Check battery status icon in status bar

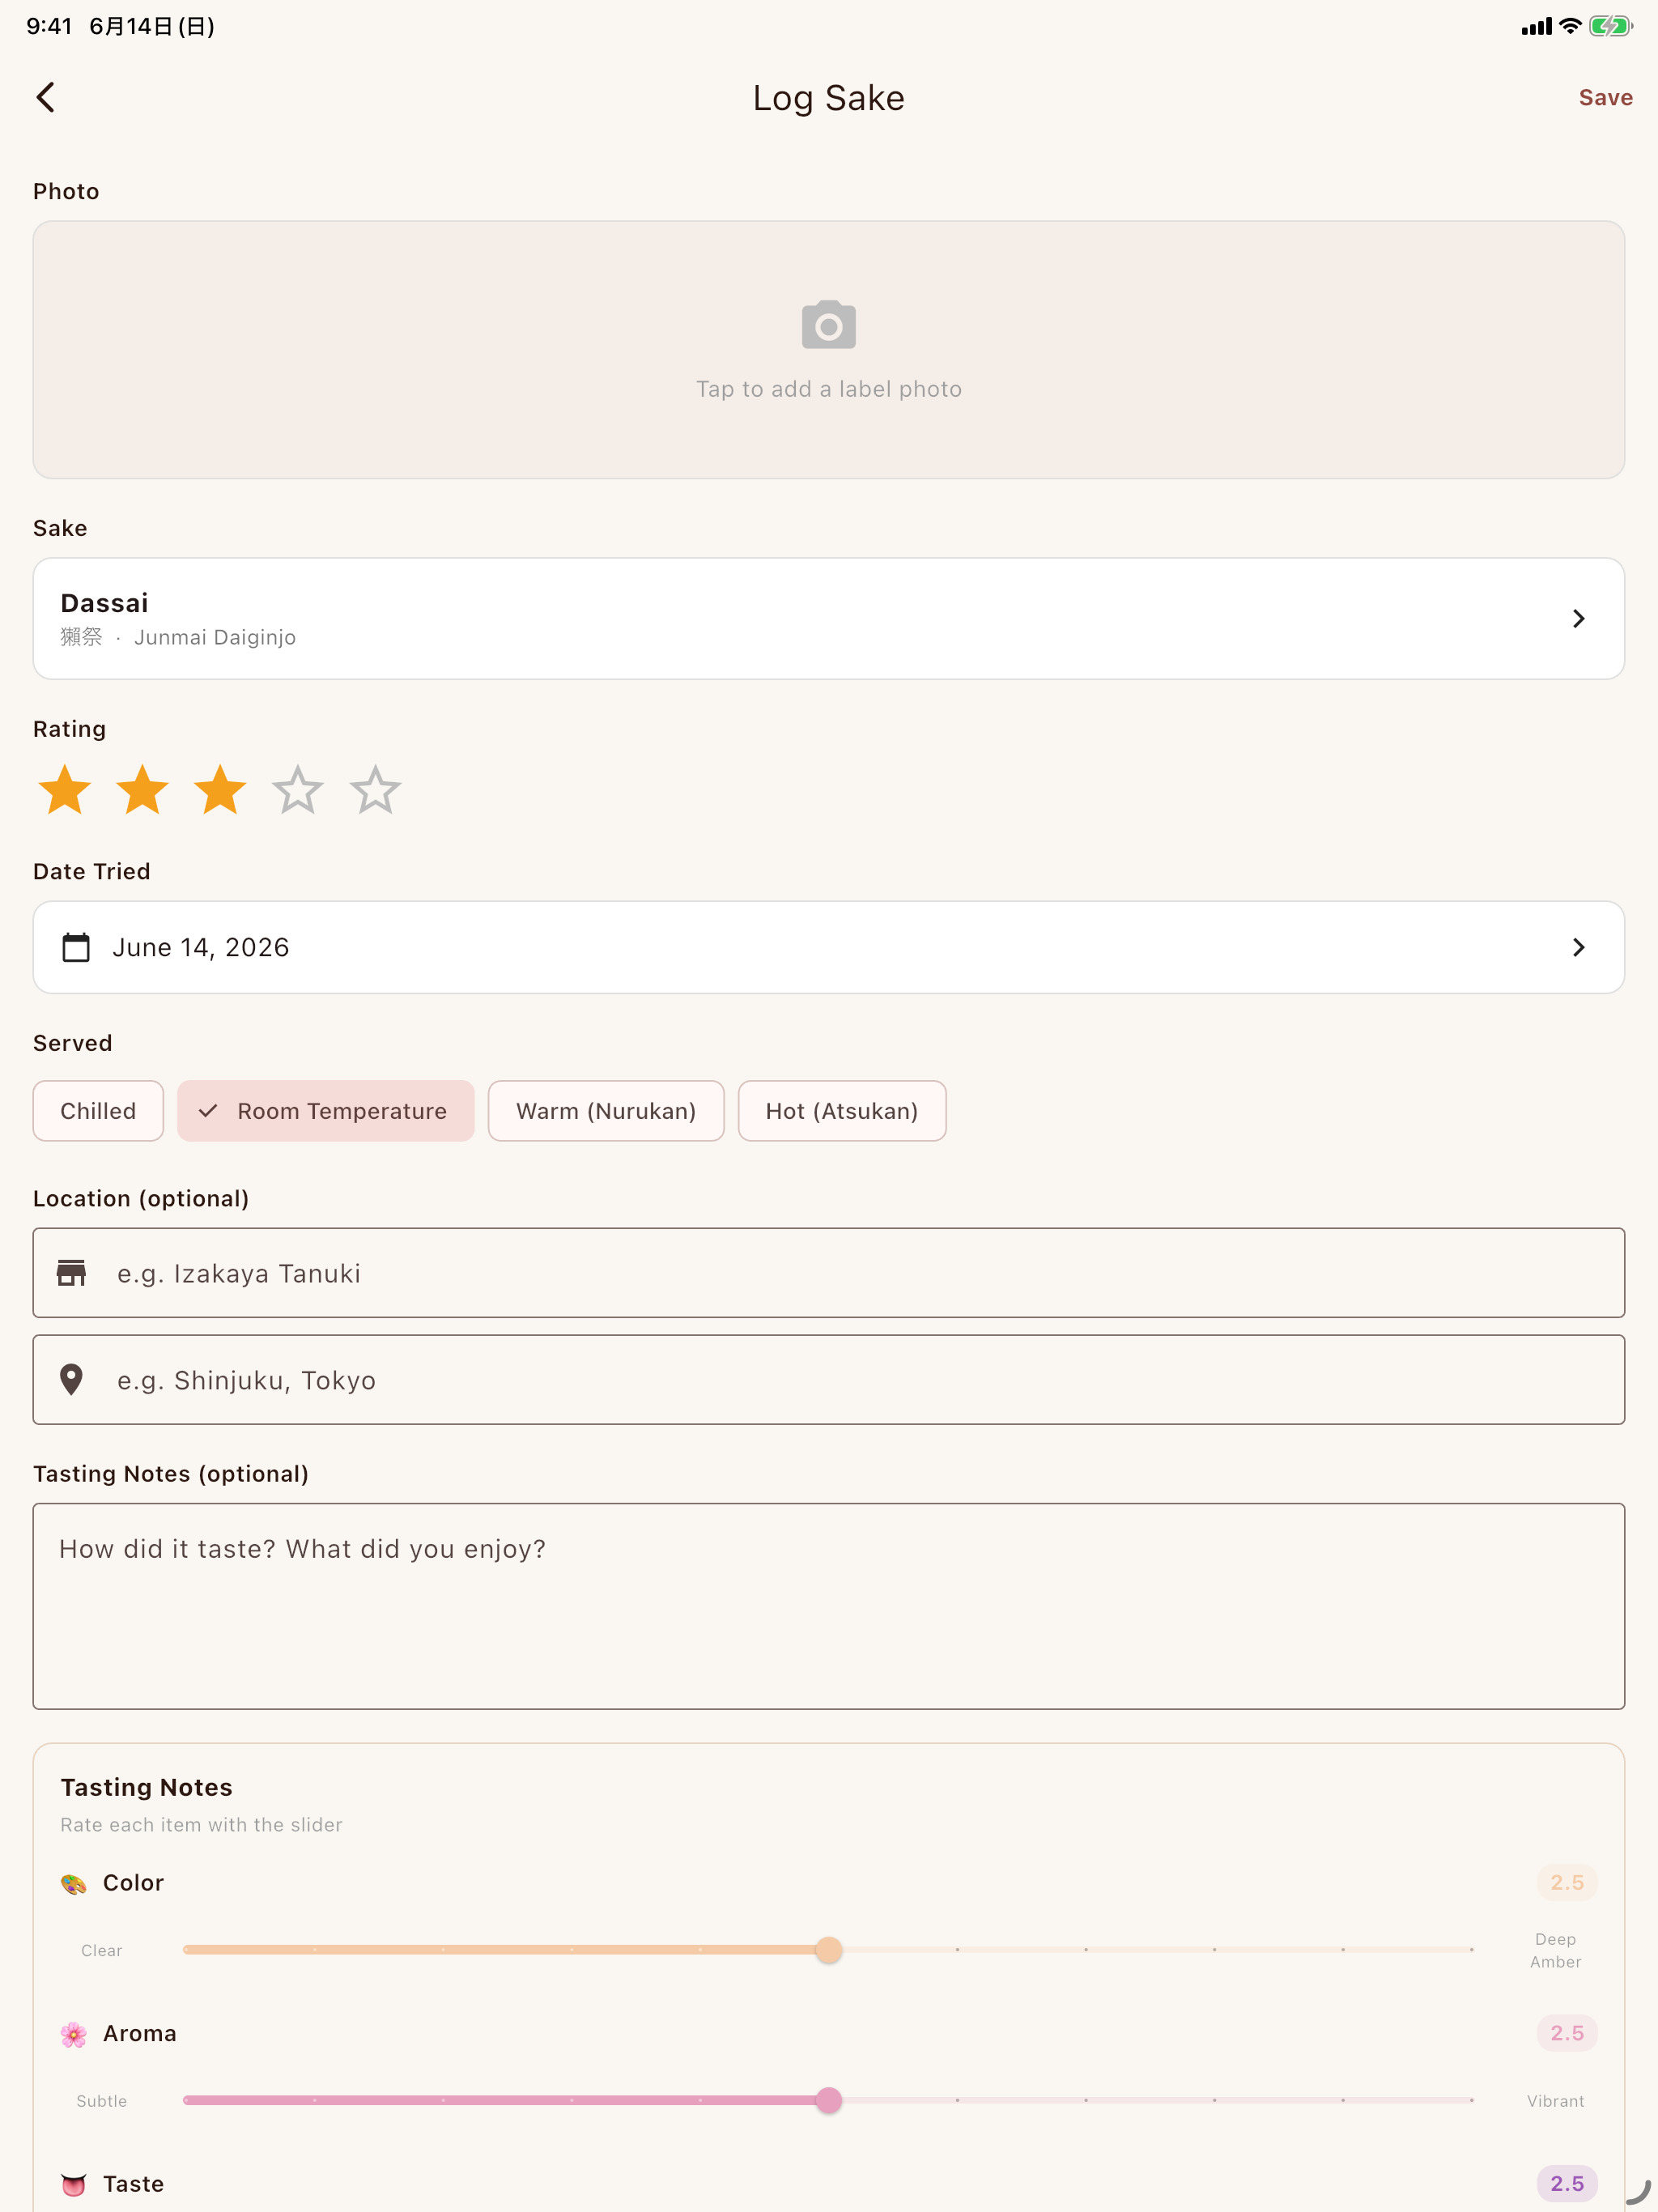(1610, 26)
